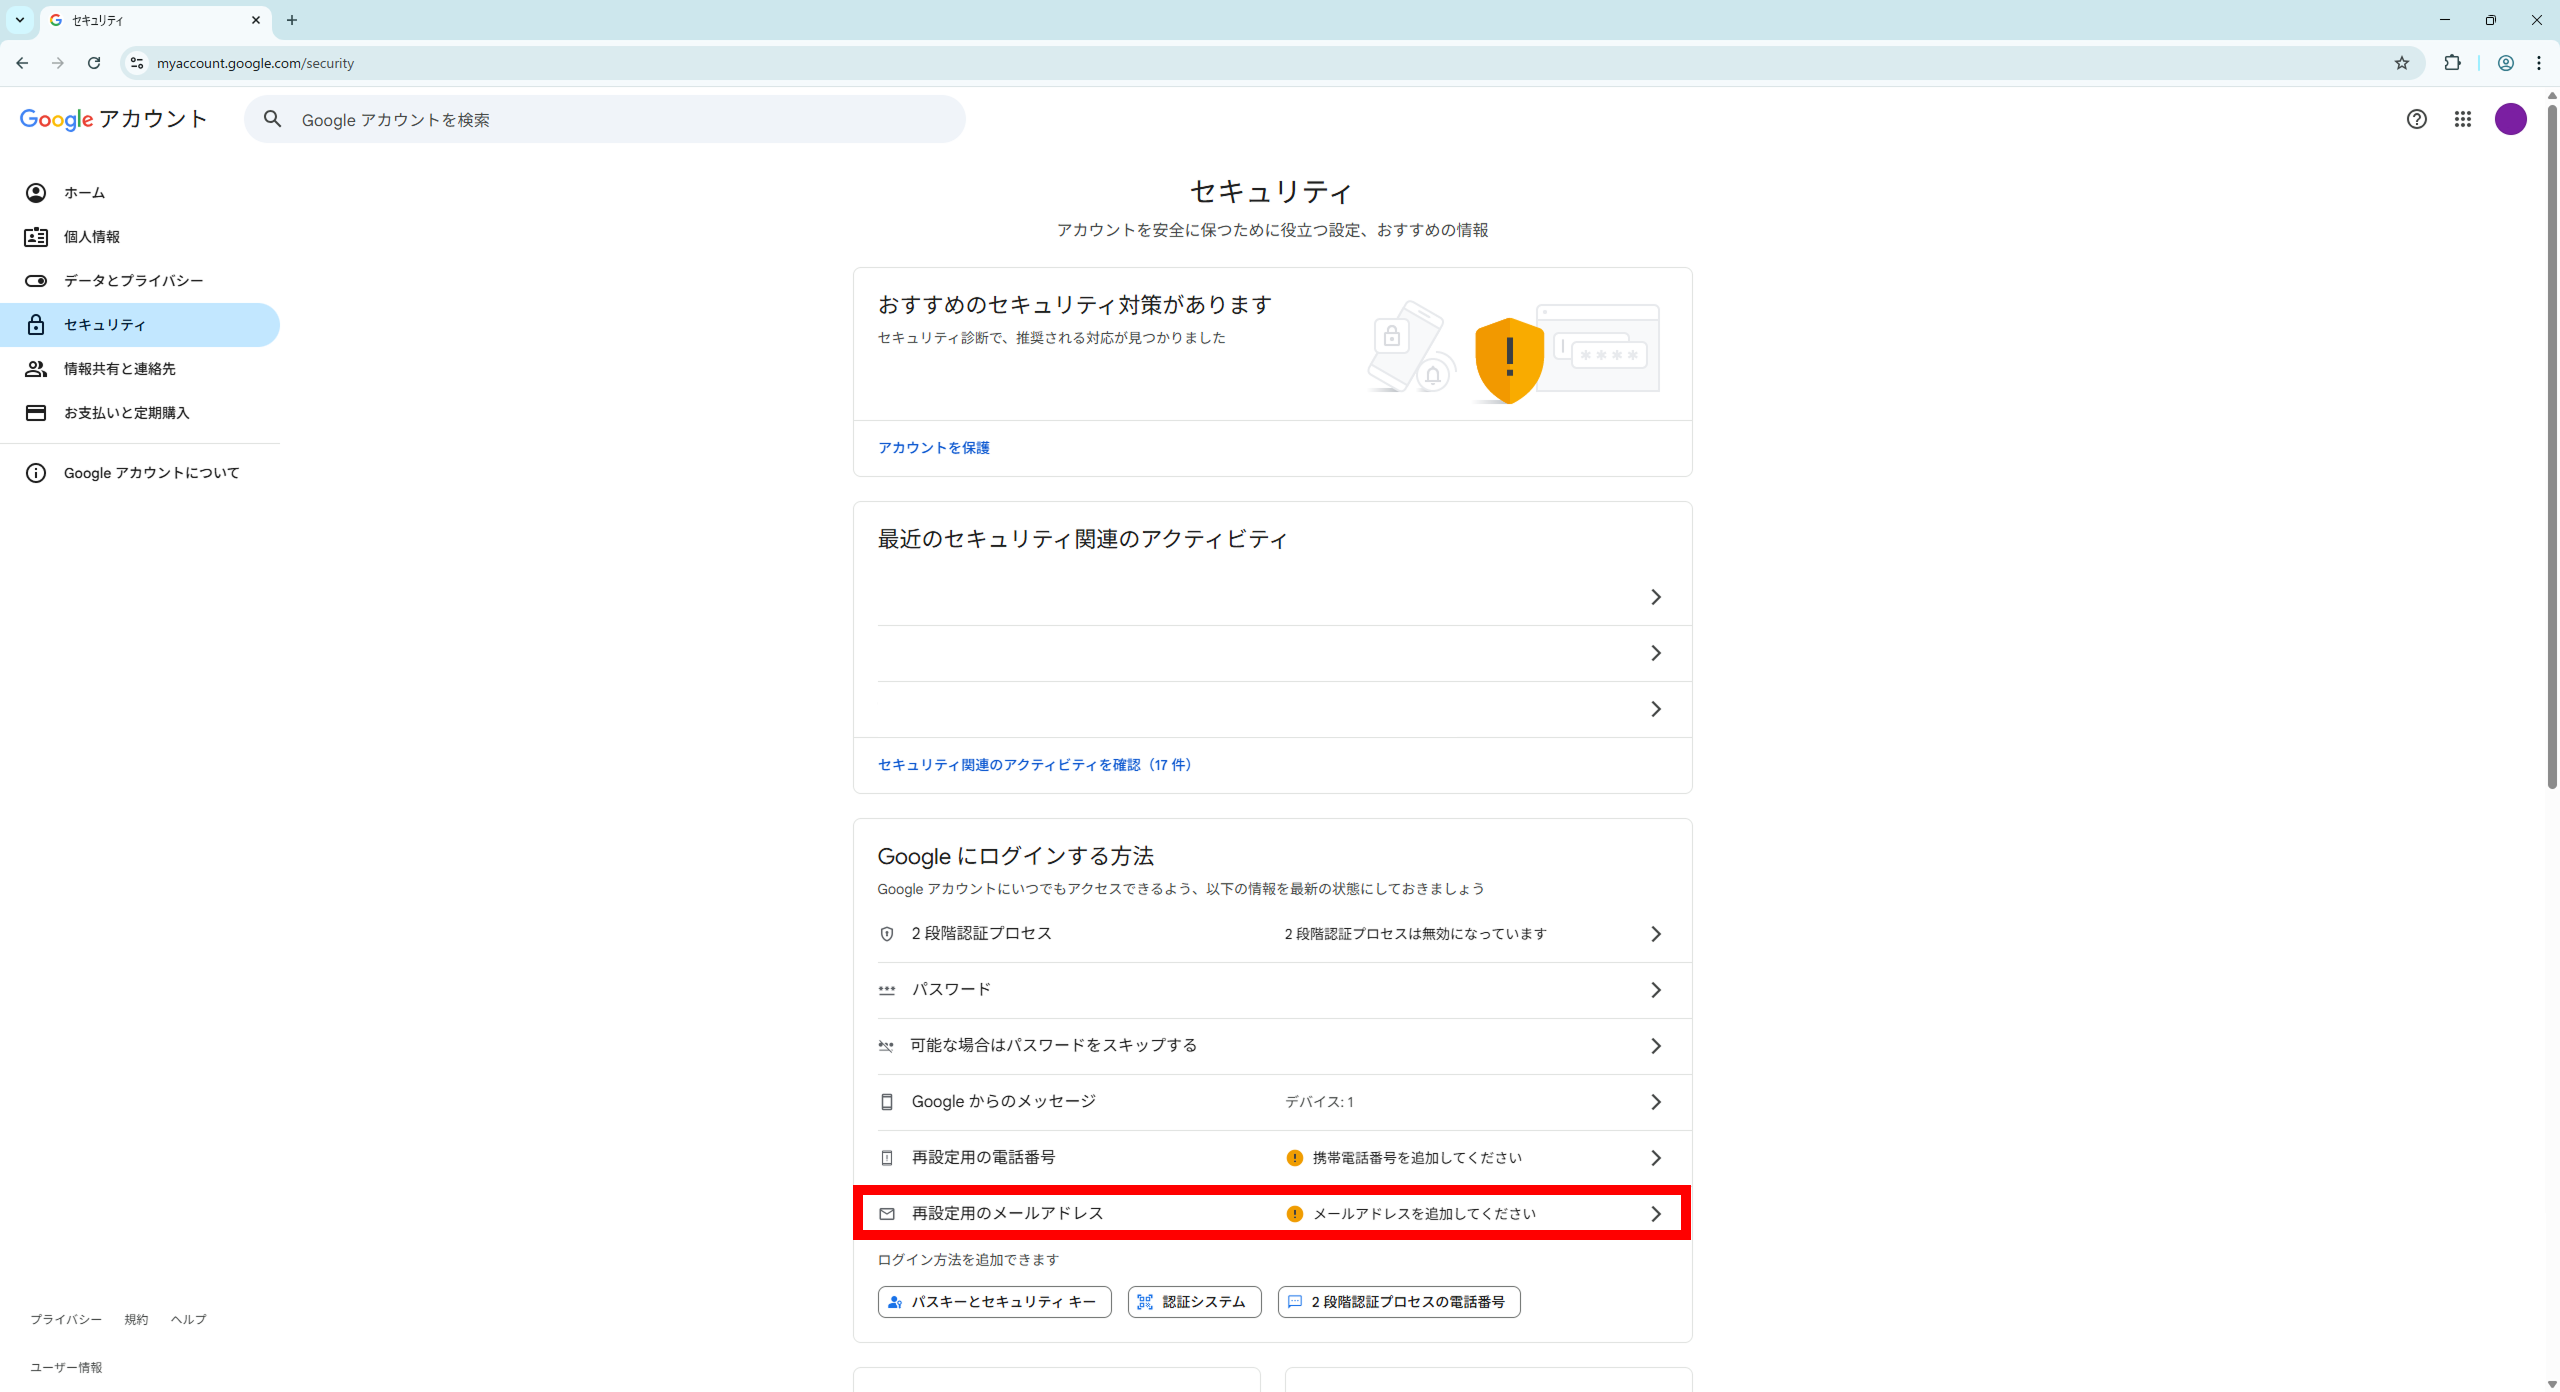
Task: Close the セキュリティ tab
Action: point(255,20)
